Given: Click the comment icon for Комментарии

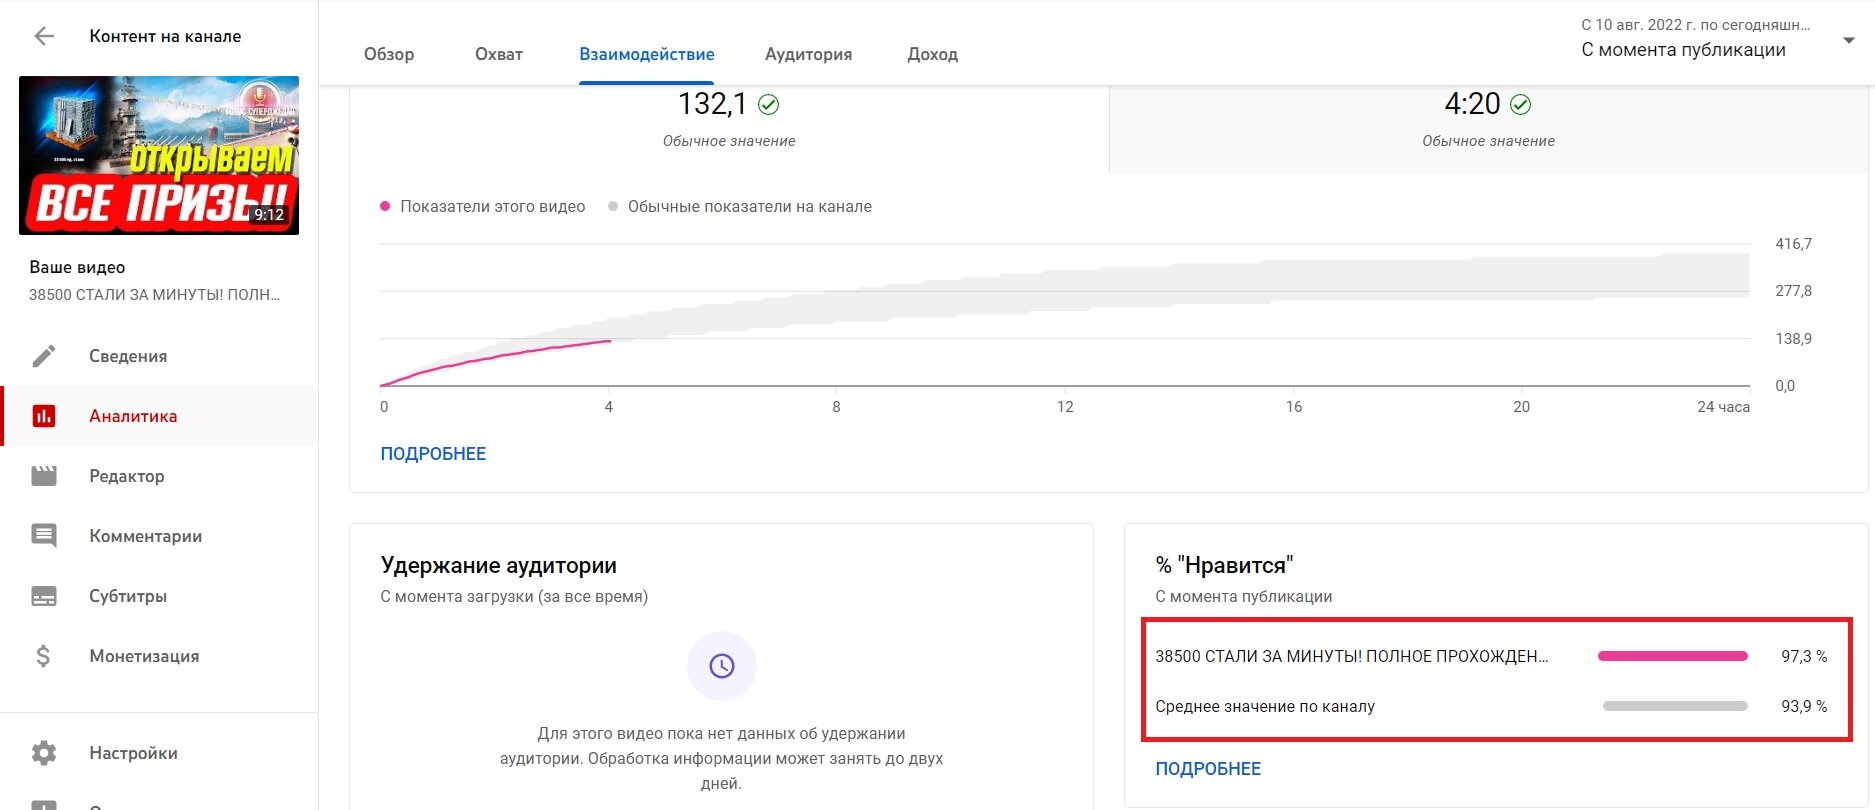Looking at the screenshot, I should tap(44, 536).
